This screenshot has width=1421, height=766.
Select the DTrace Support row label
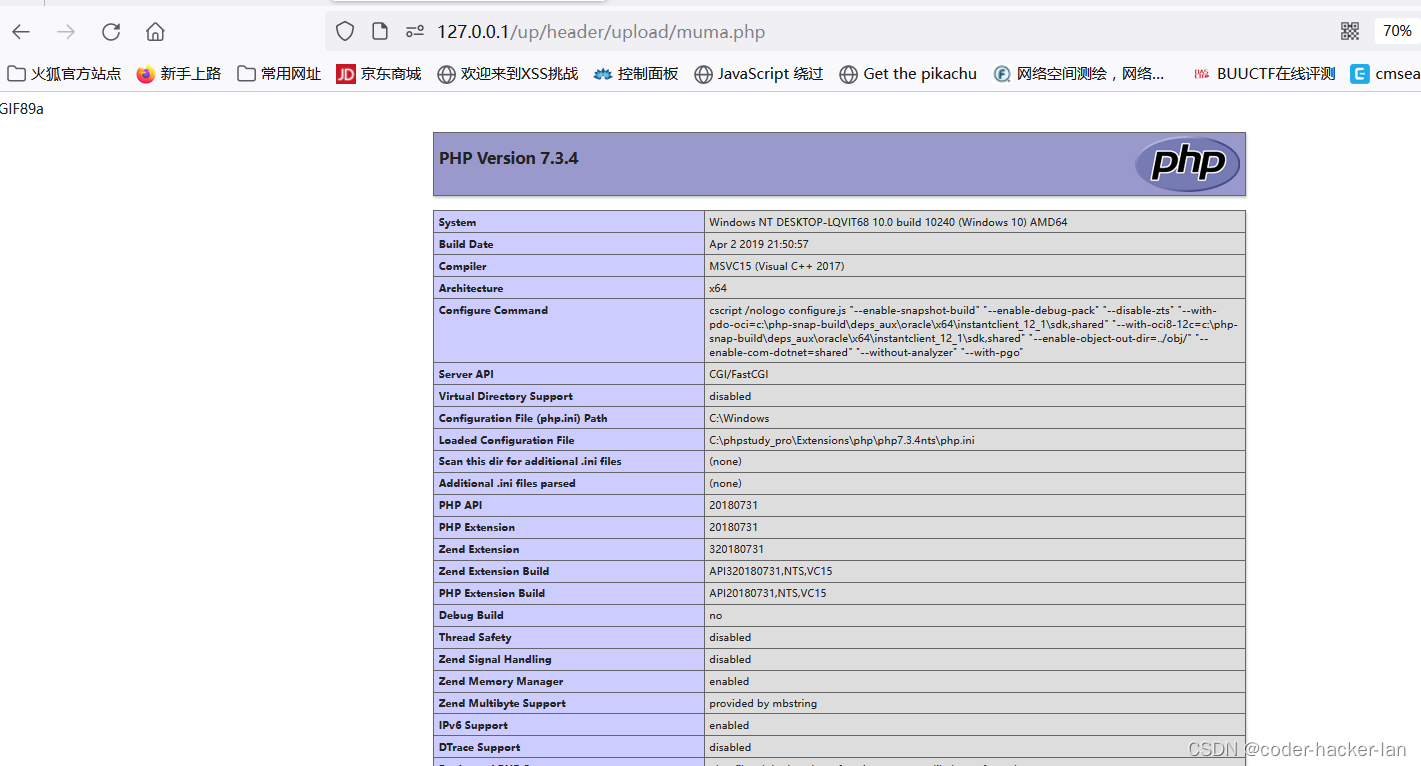click(478, 747)
